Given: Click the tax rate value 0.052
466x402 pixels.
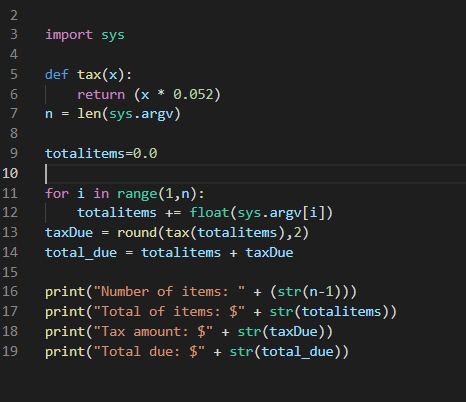Looking at the screenshot, I should [x=193, y=94].
